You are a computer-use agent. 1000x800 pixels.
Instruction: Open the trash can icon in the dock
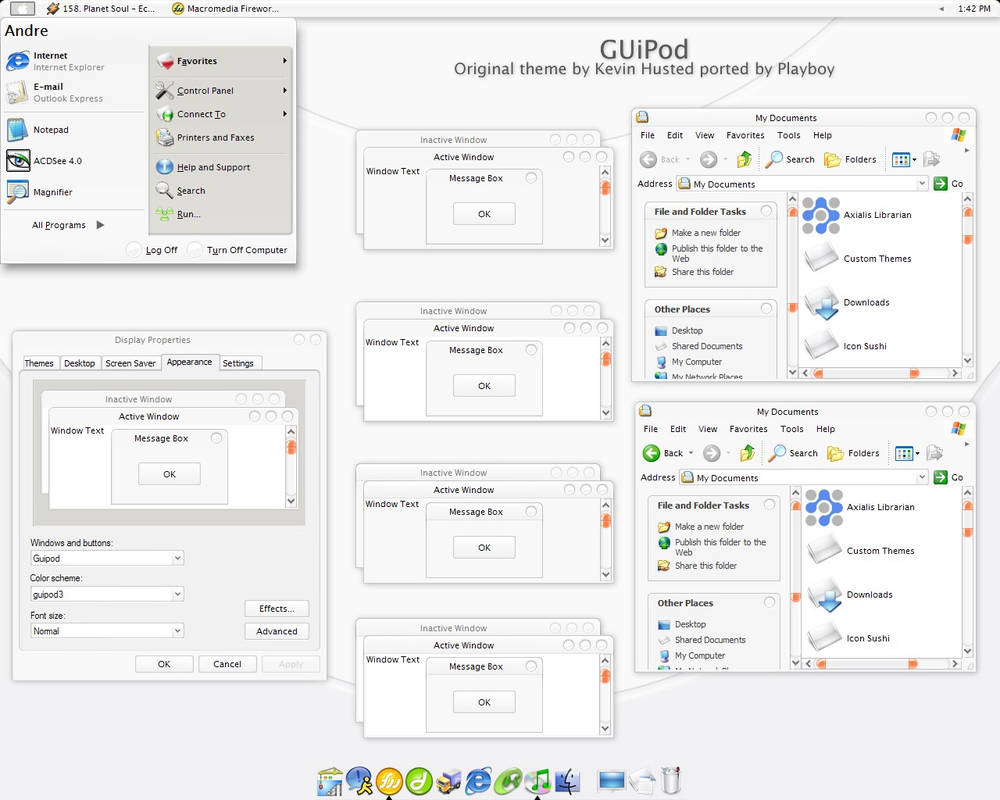coord(671,780)
